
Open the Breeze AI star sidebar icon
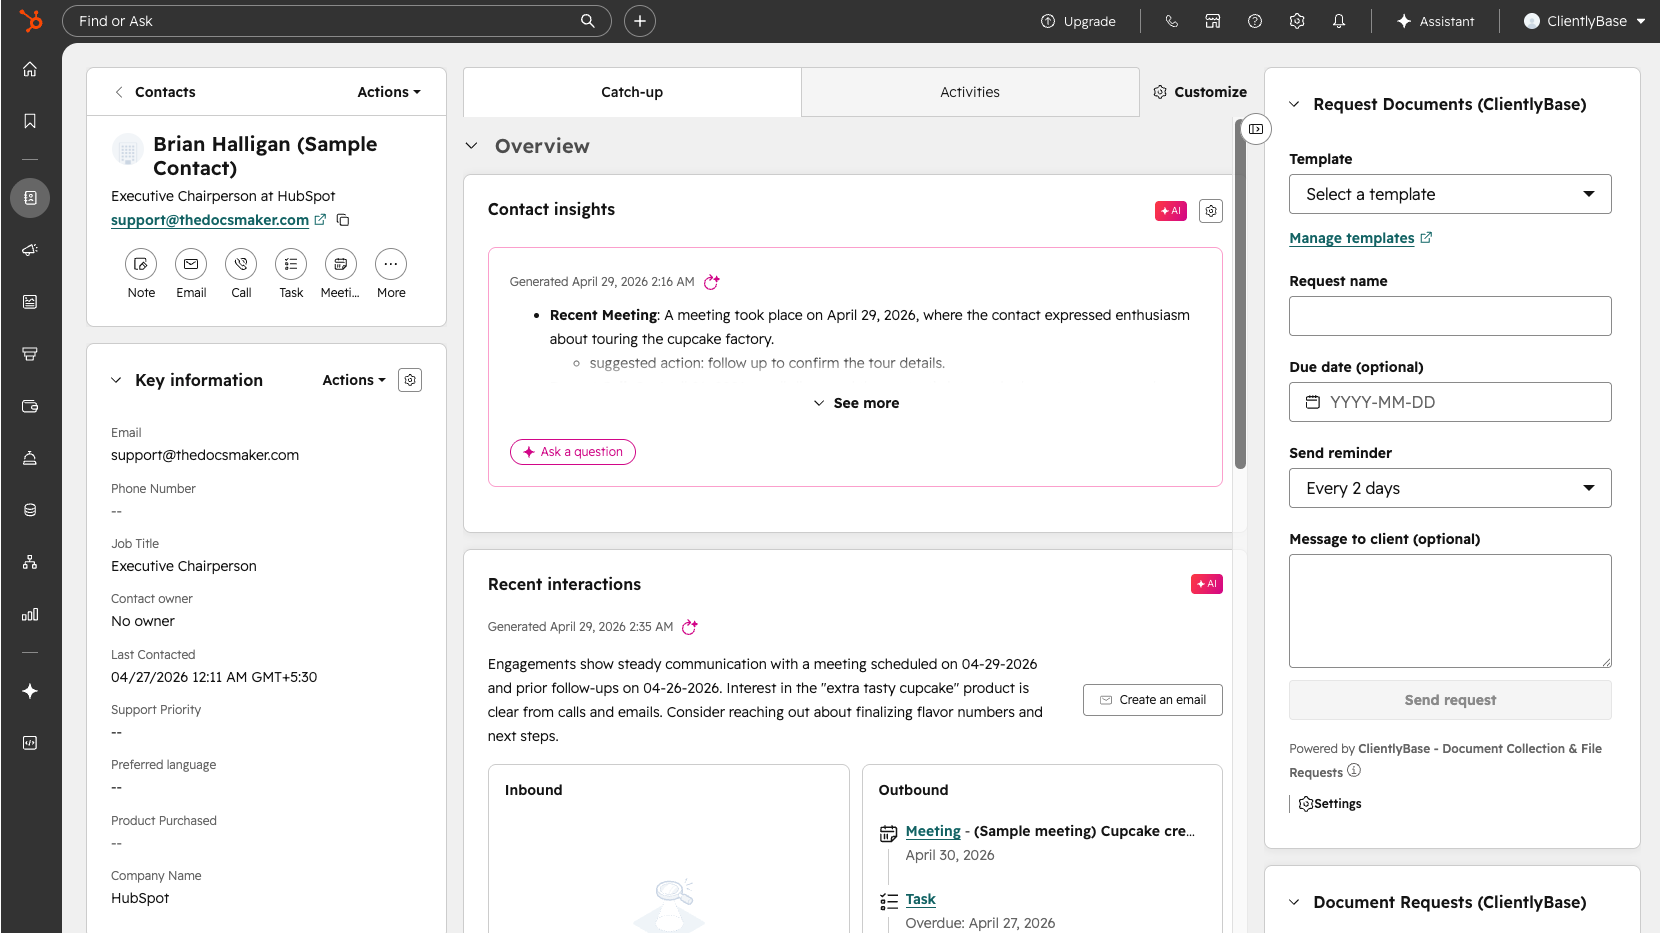click(x=30, y=691)
